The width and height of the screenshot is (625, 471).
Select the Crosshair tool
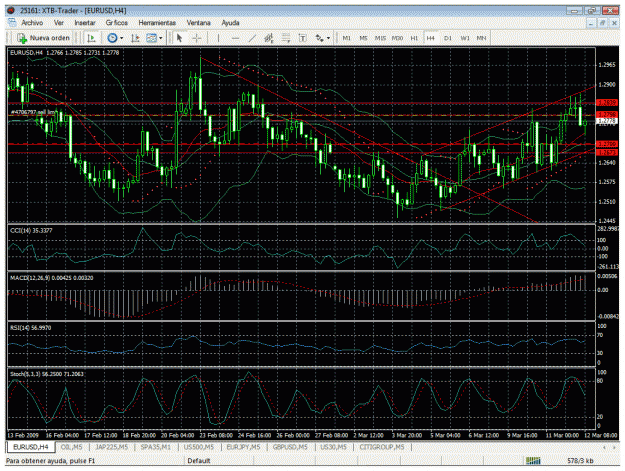click(x=197, y=38)
